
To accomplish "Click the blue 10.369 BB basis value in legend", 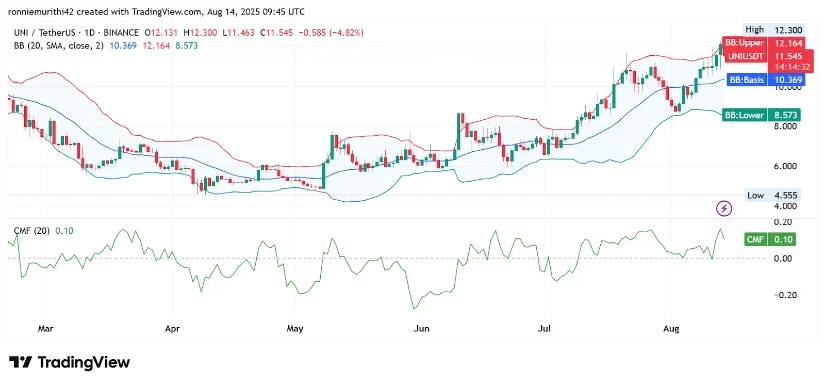I will tap(123, 46).
